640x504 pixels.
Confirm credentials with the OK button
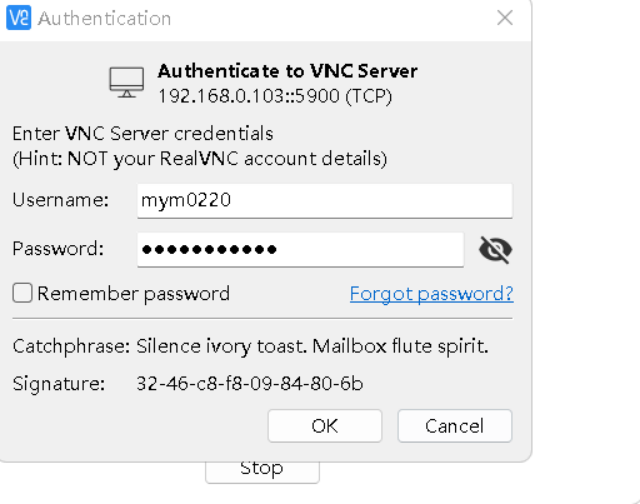(x=325, y=426)
